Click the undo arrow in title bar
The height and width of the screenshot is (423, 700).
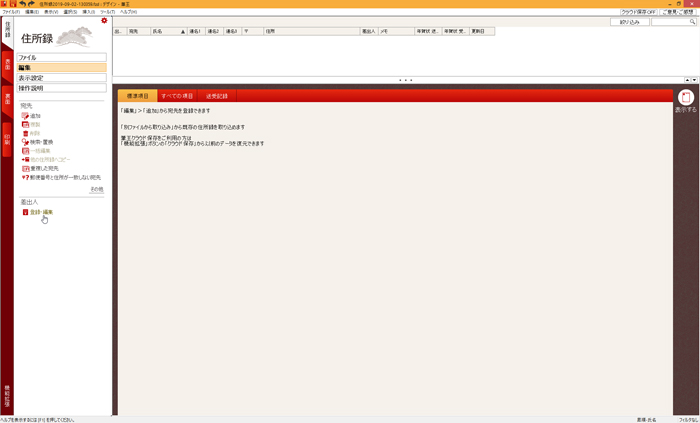point(22,4)
